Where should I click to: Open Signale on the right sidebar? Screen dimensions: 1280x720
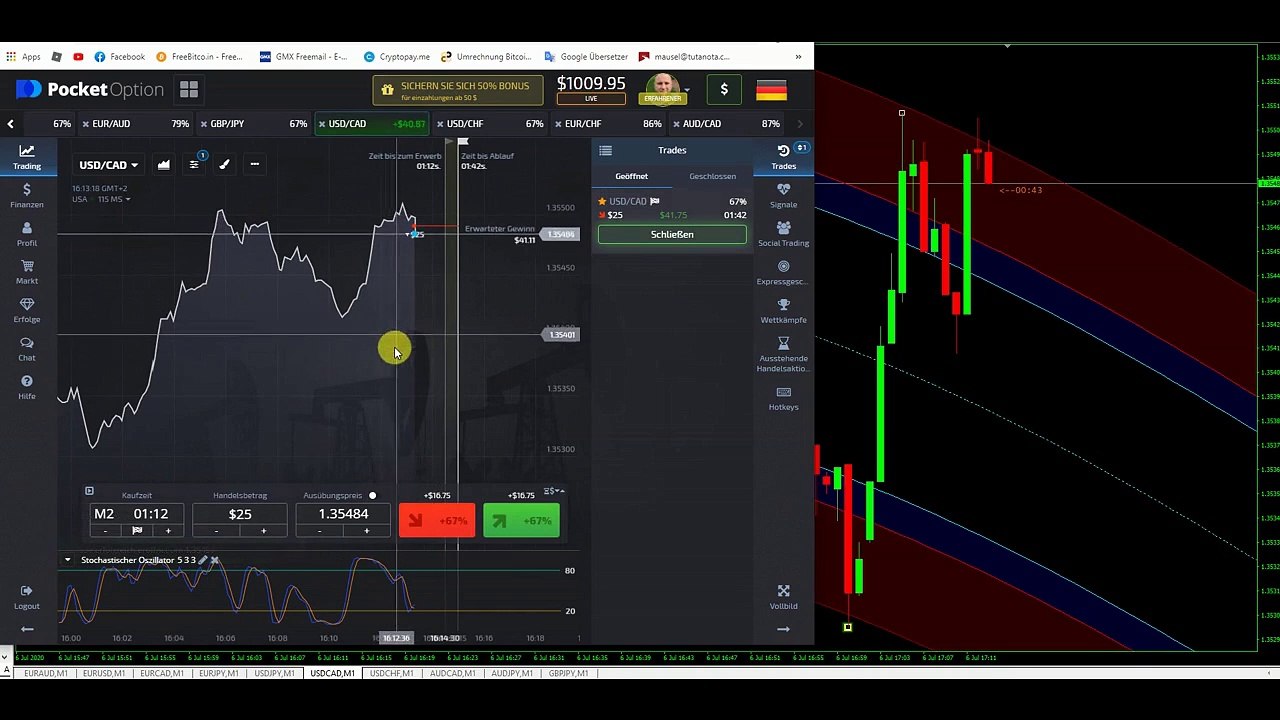click(784, 196)
